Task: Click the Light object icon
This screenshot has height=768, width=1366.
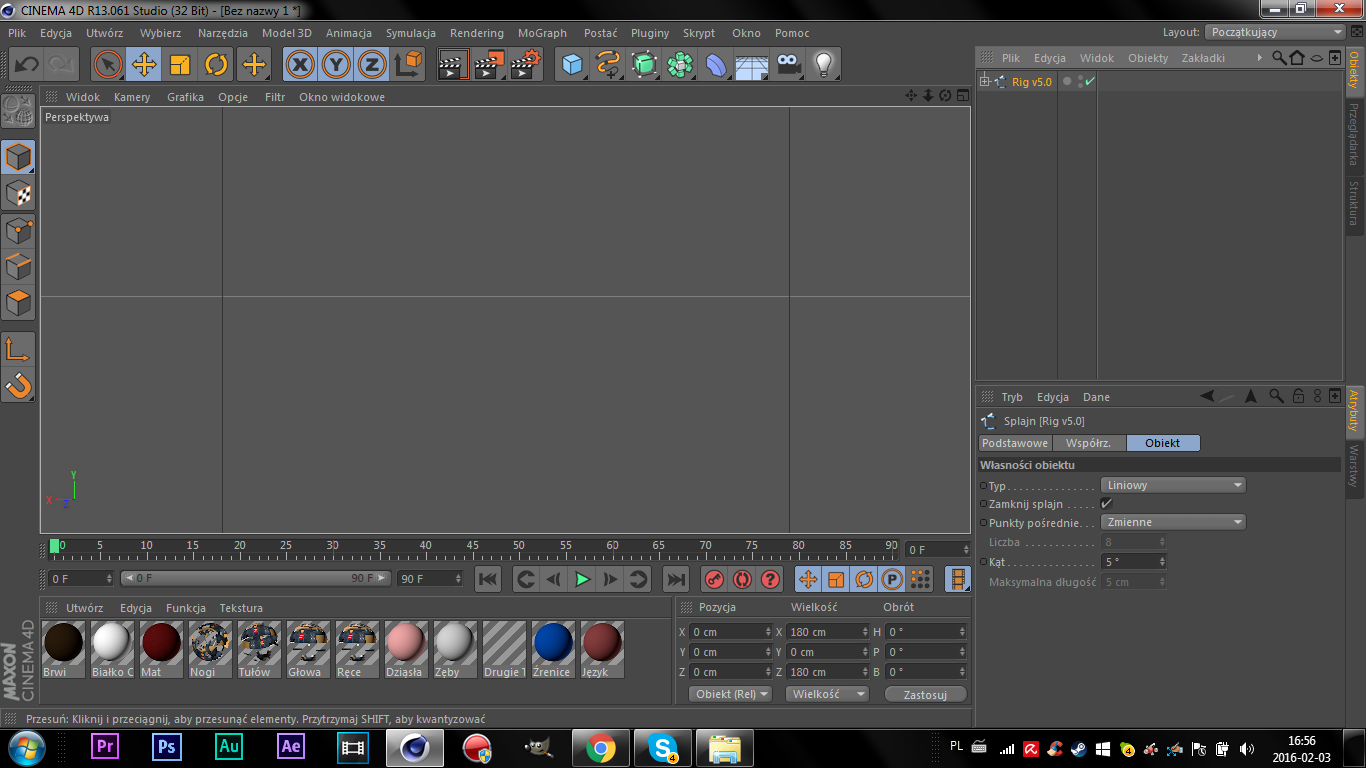Action: point(823,65)
